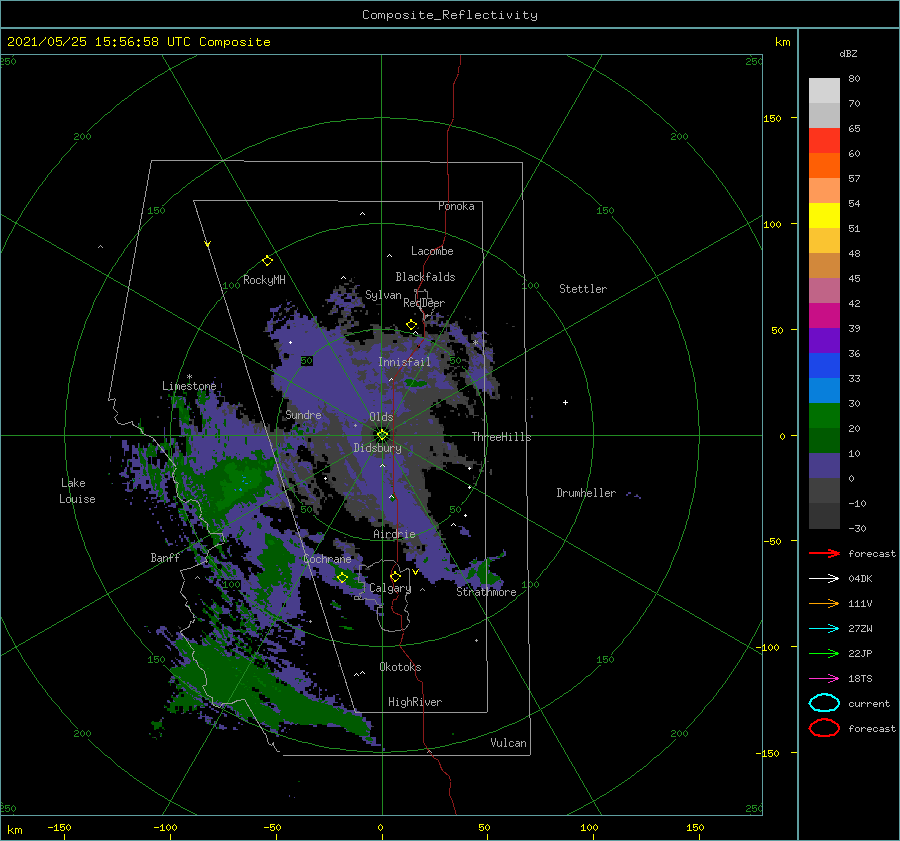This screenshot has height=841, width=900.
Task: Click the Blackfalds label
Action: 425,277
